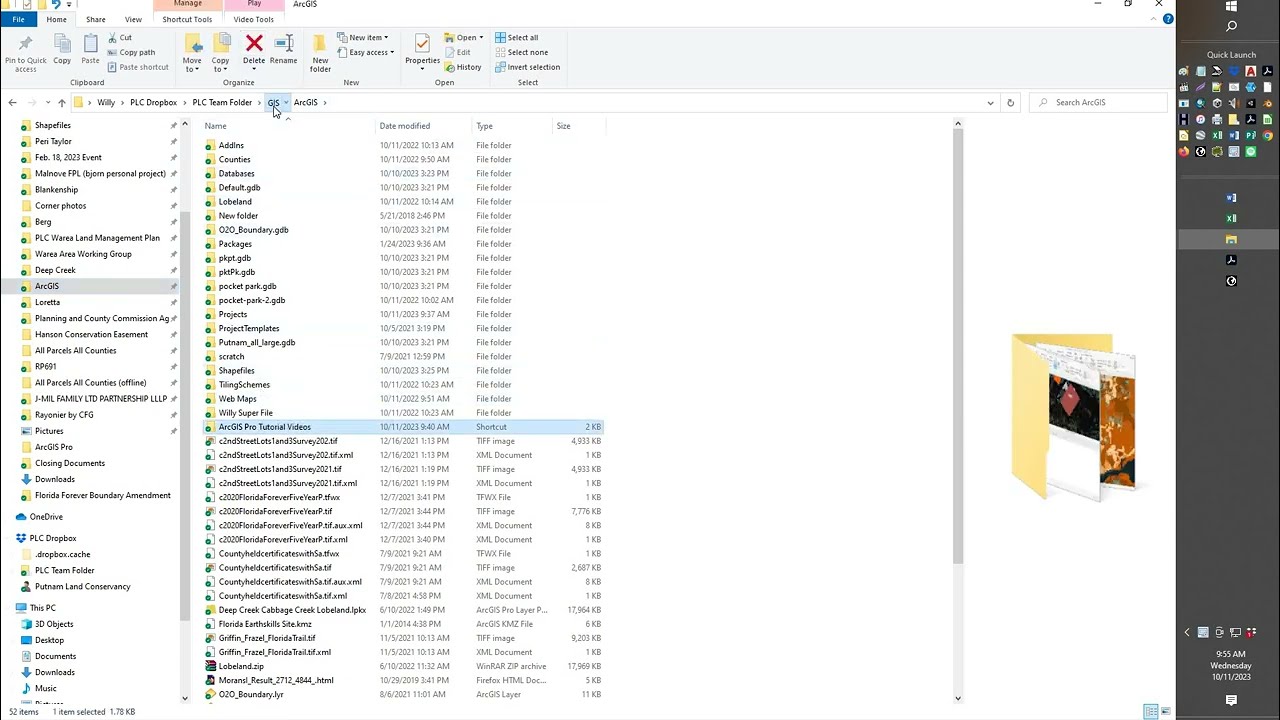Open the address bar history dropdown
Screen dimensions: 1280x720
pos(990,102)
